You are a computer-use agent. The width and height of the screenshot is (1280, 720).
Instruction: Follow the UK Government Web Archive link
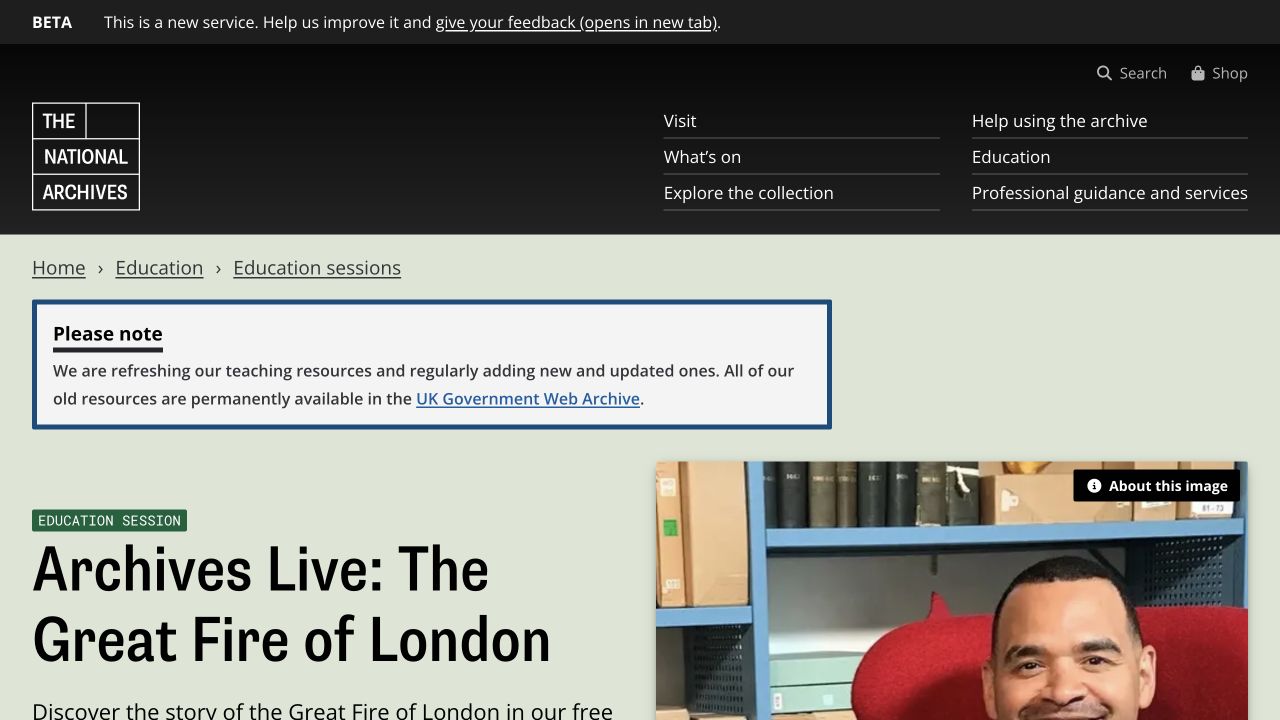tap(528, 398)
